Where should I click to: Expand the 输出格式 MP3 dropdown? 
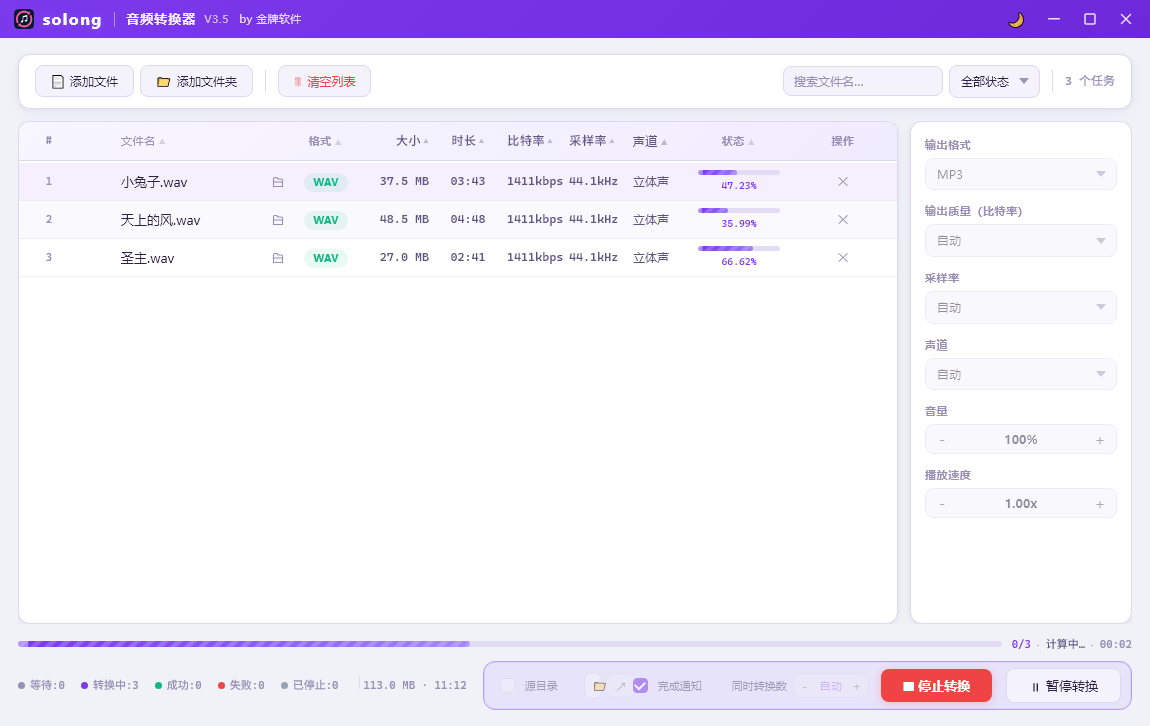pos(1020,175)
